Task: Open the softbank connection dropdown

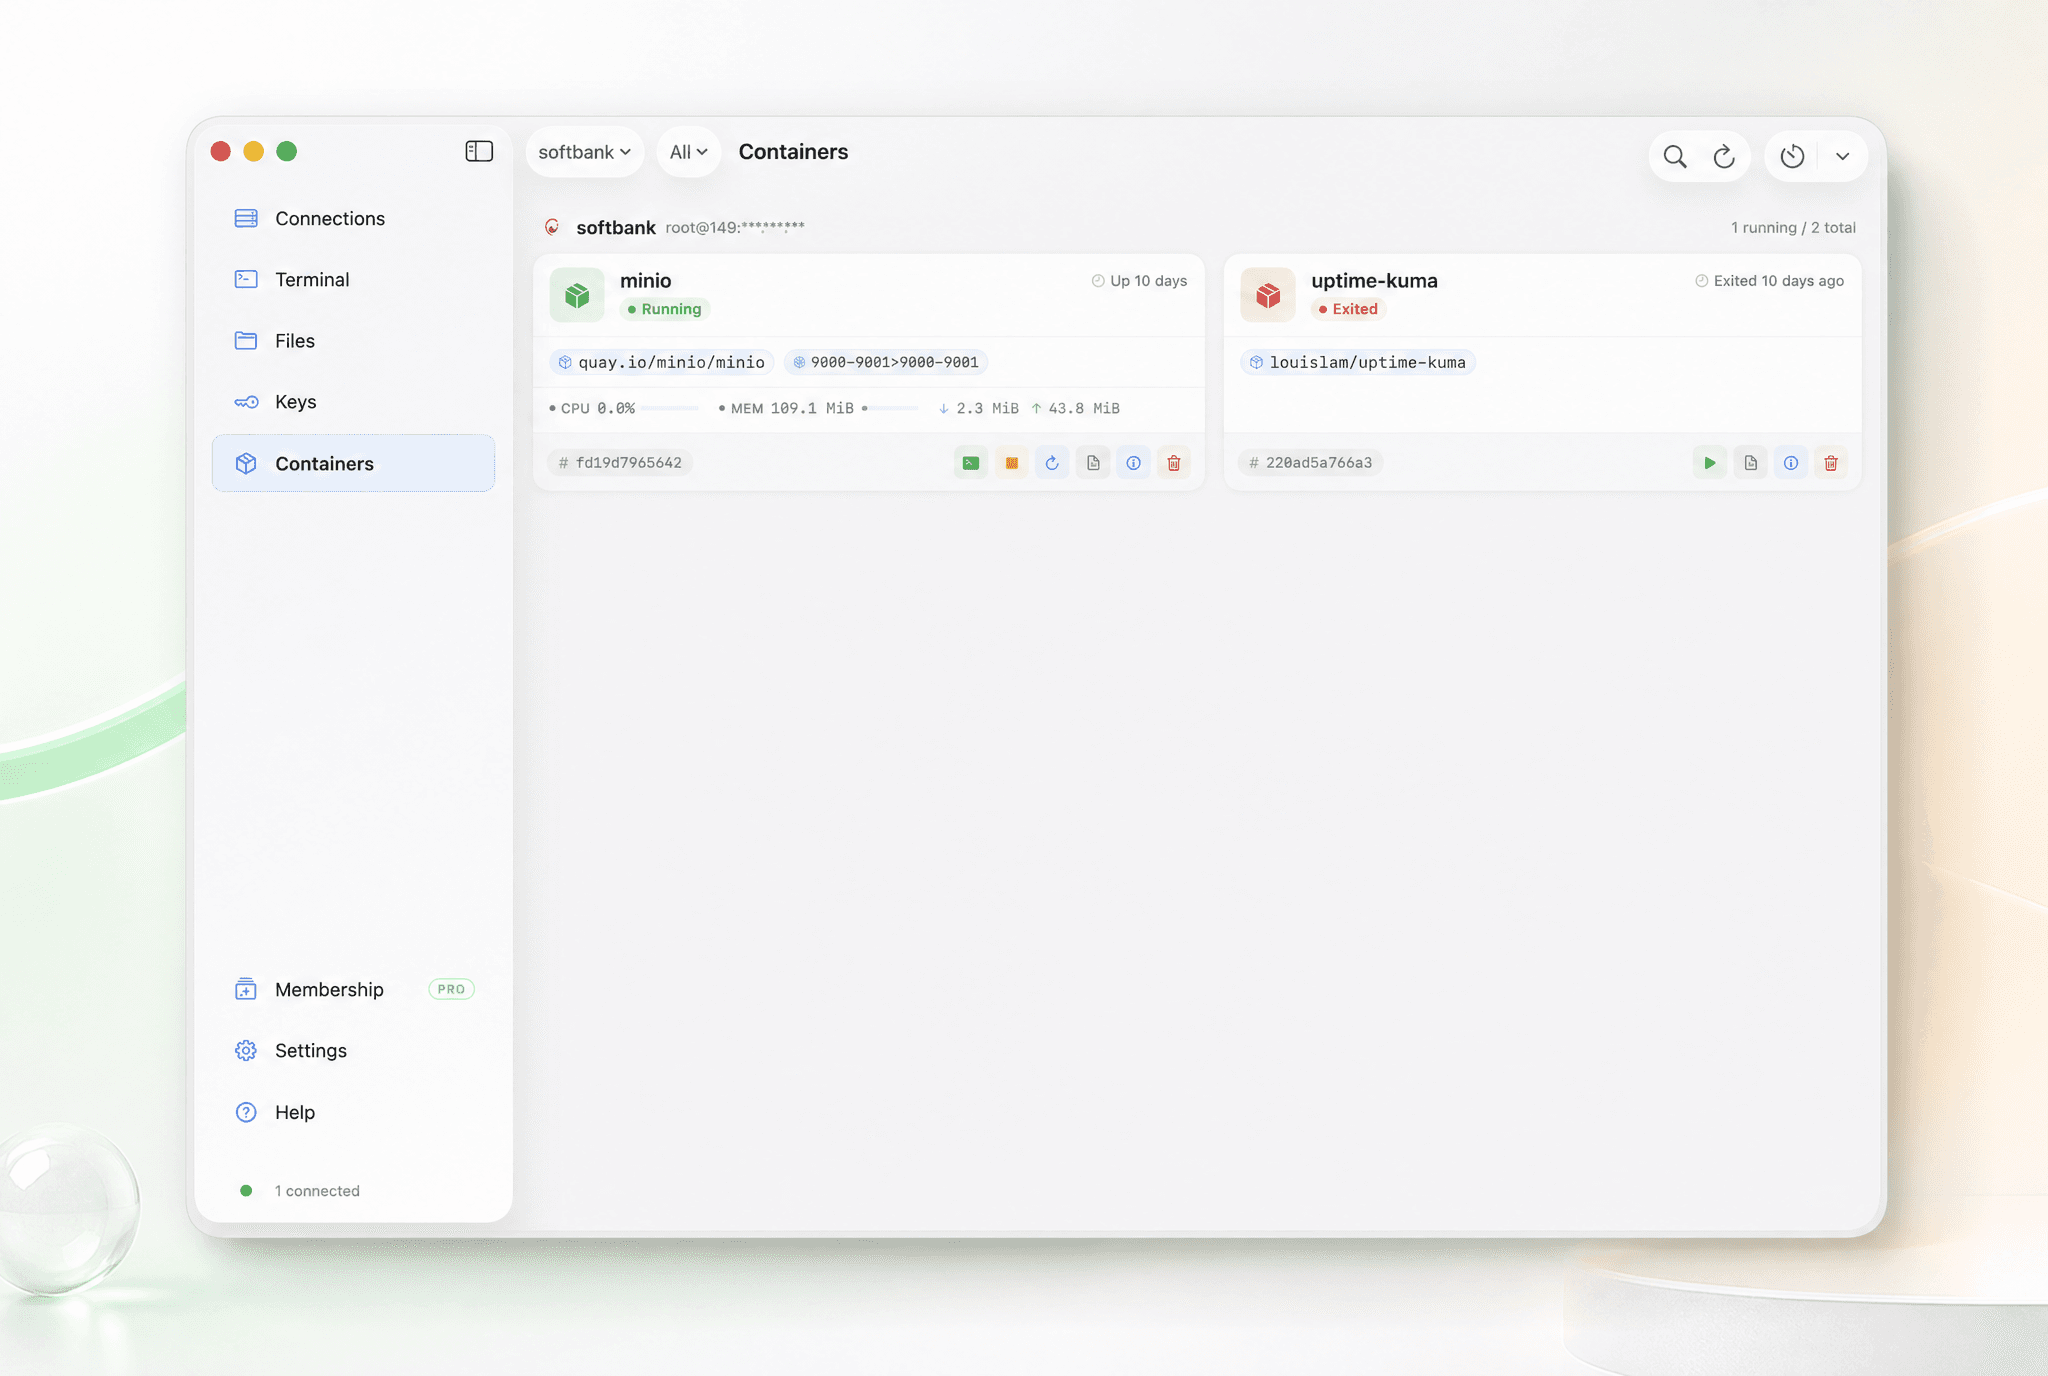Action: coord(584,152)
